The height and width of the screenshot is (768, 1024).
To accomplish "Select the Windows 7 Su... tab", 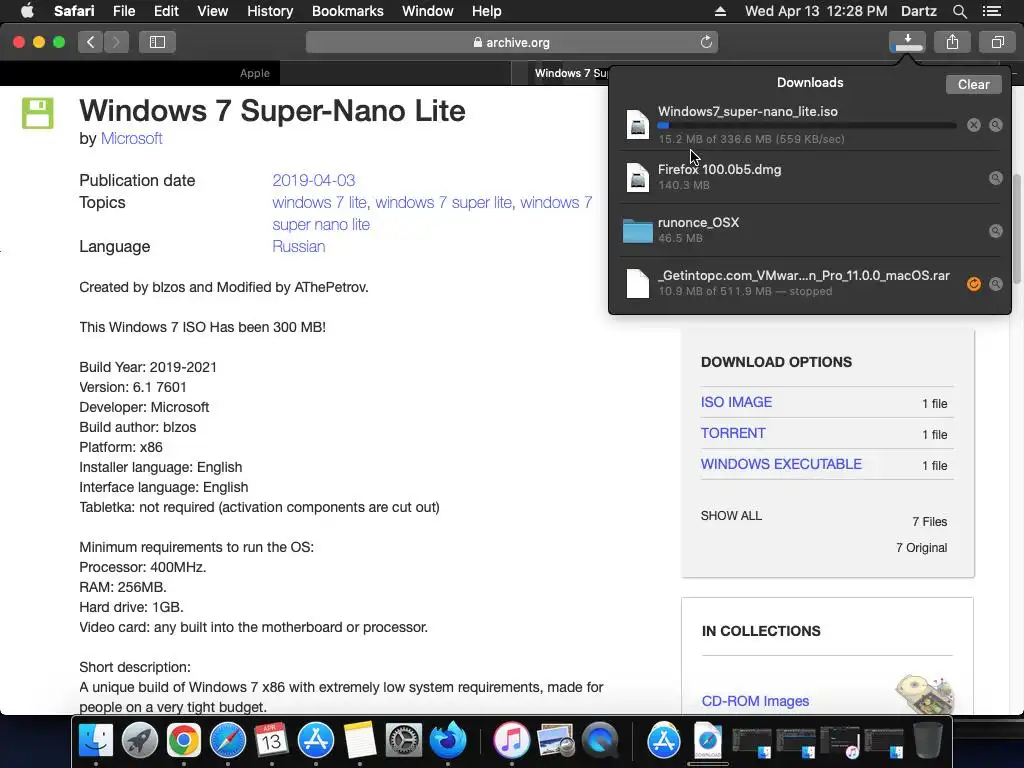I will point(571,73).
